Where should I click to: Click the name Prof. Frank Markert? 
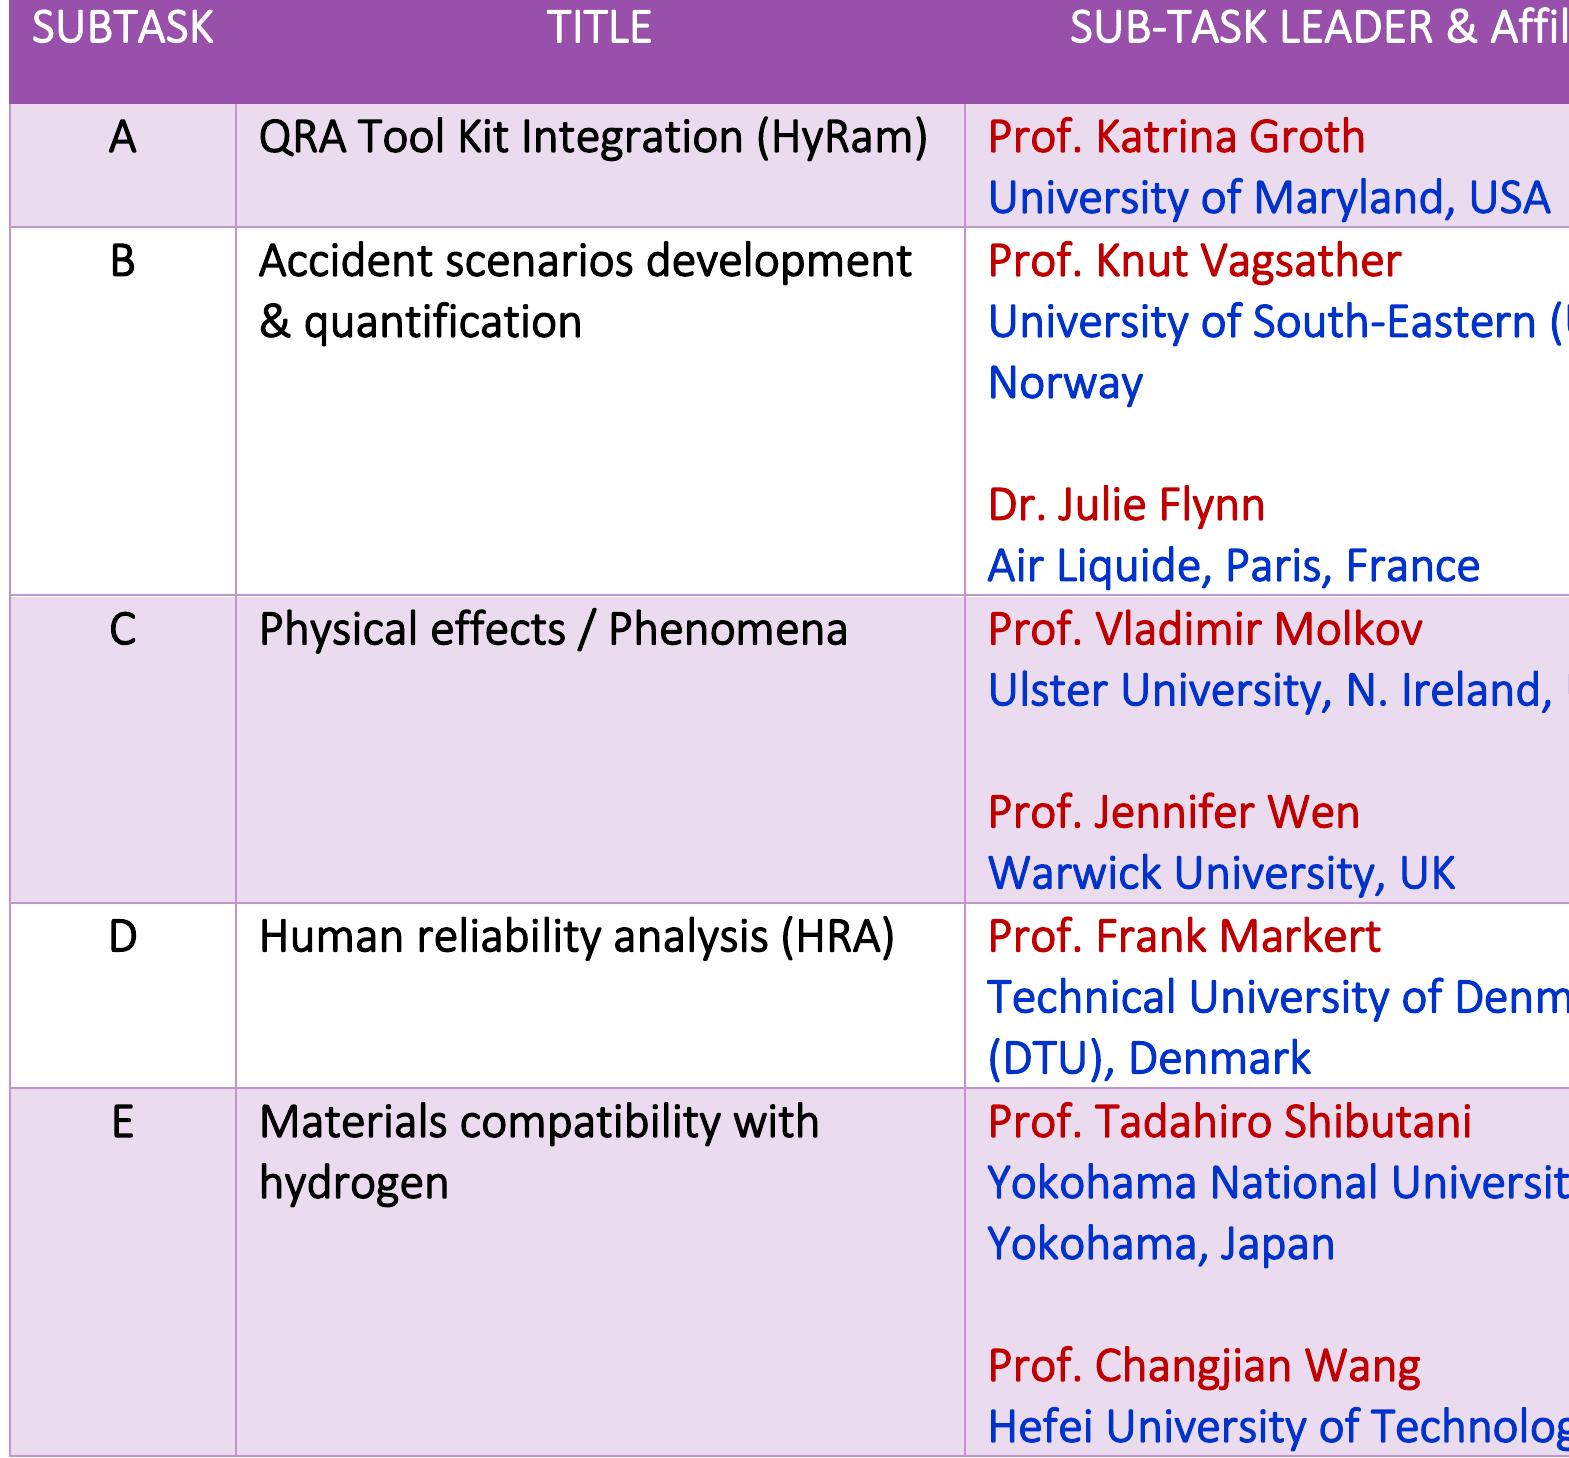(x=1184, y=937)
